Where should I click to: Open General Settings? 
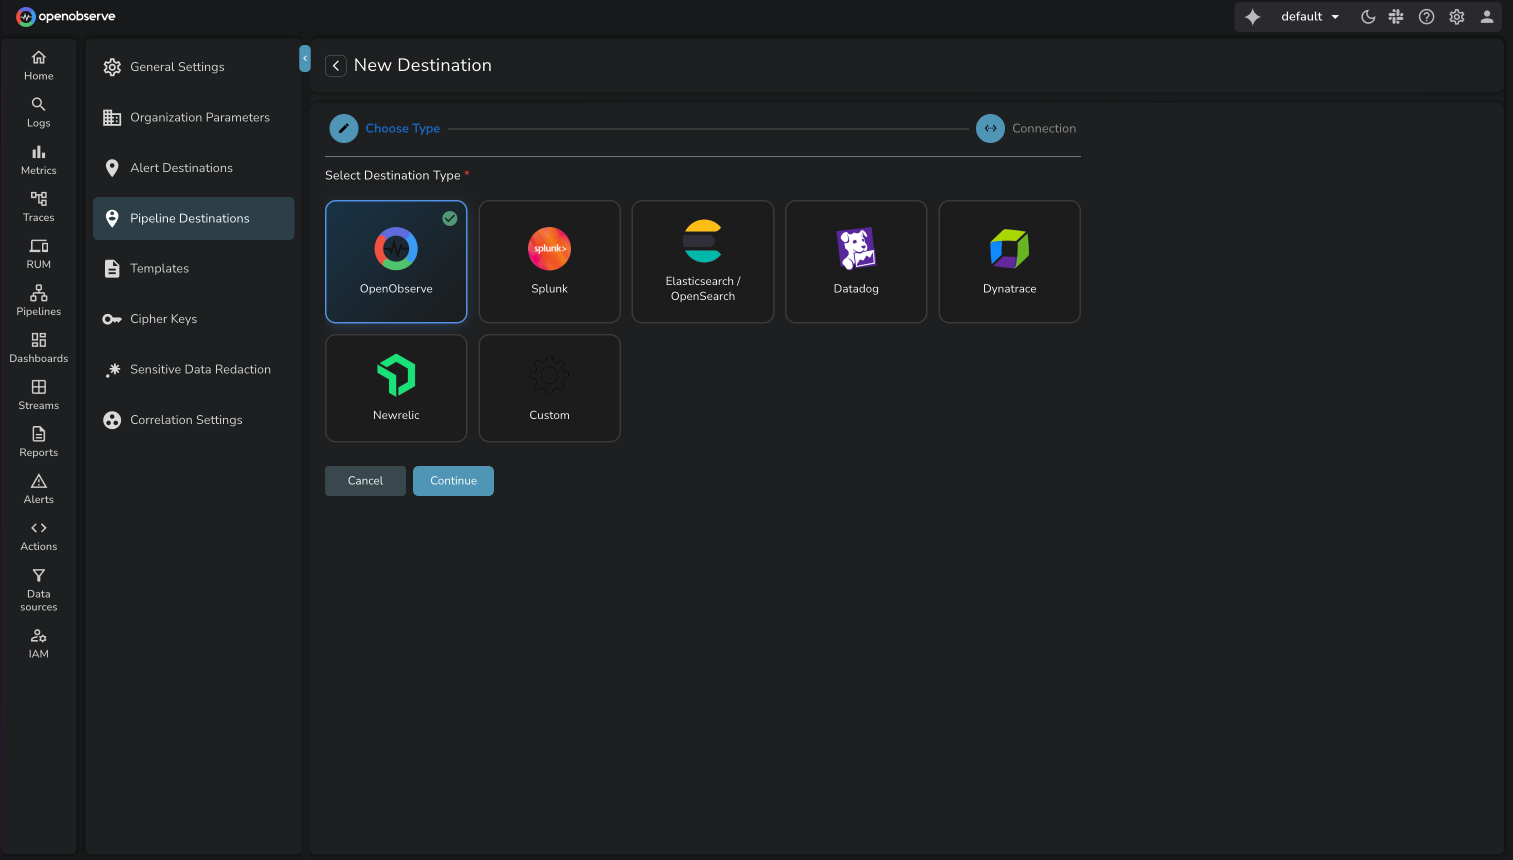194,67
